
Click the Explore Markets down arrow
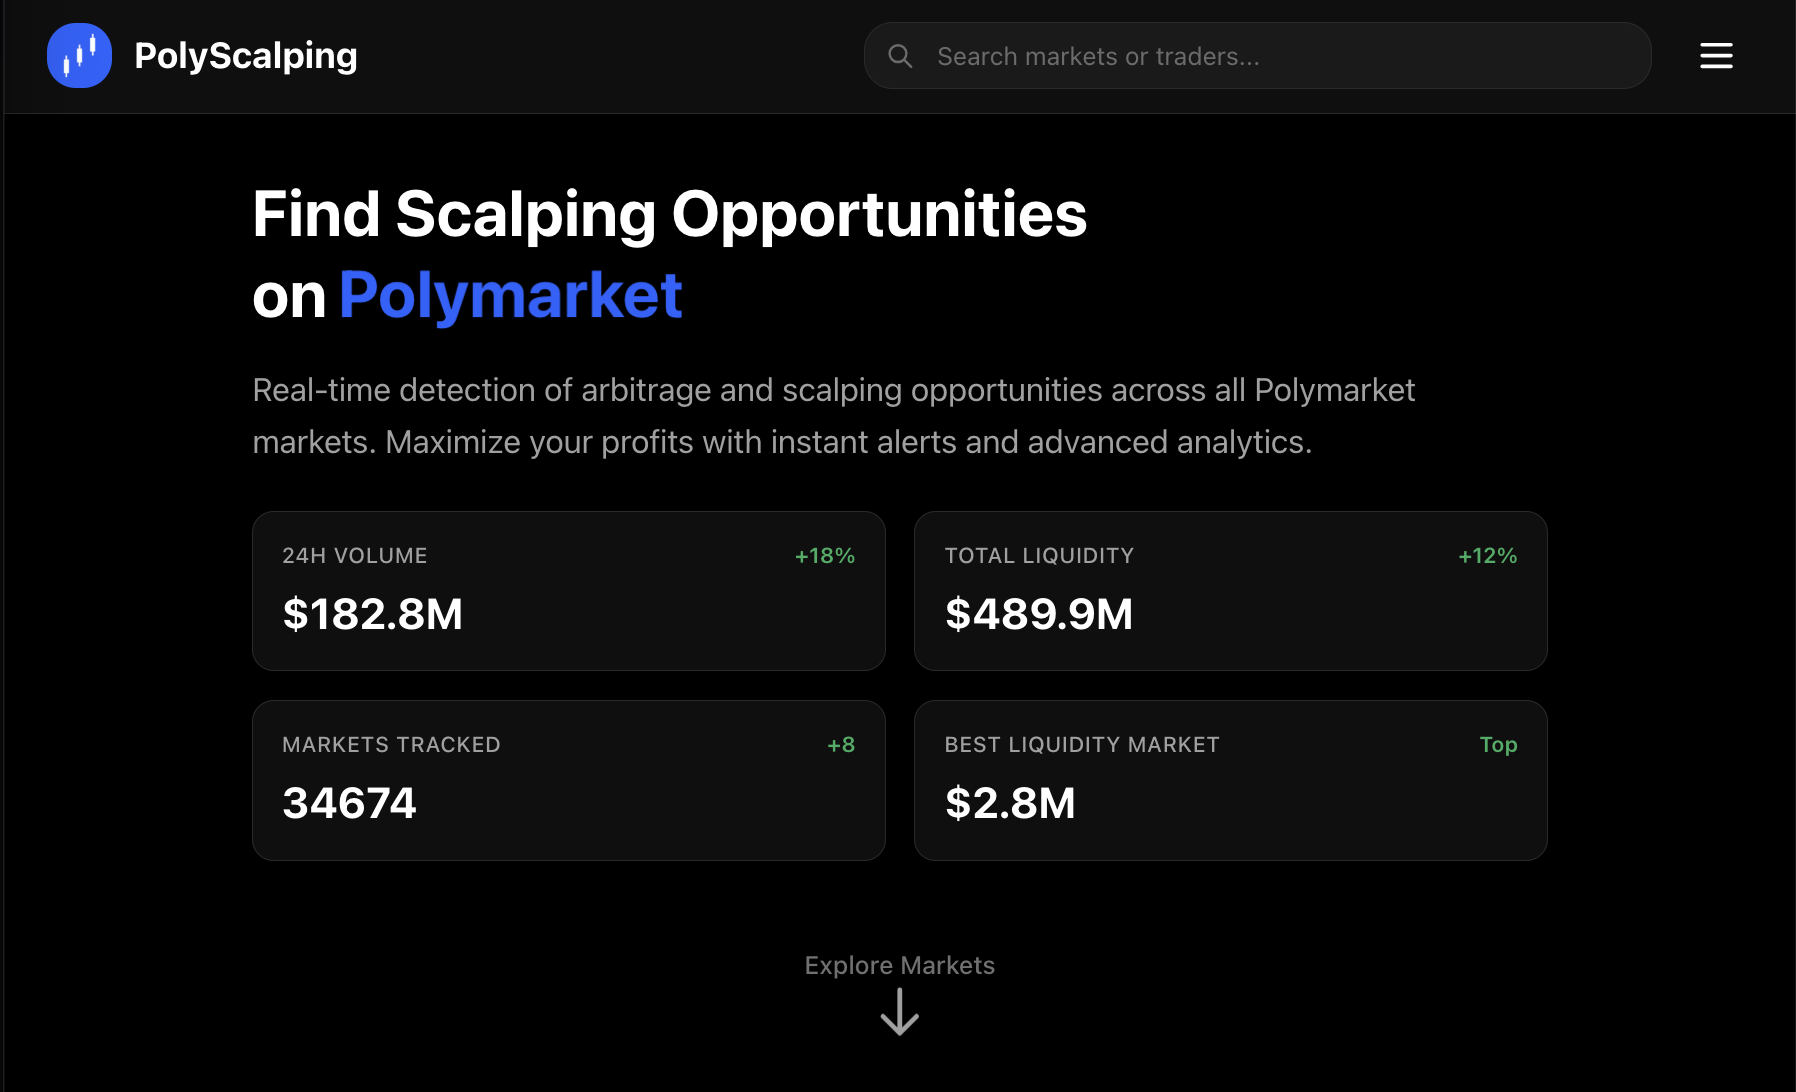899,1013
